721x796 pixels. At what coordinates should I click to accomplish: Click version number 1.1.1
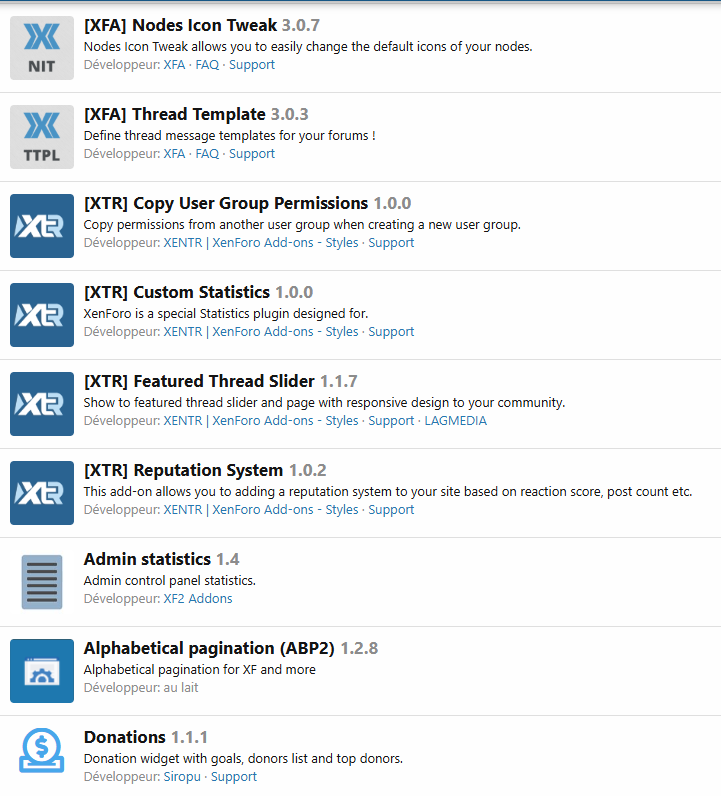tap(189, 737)
